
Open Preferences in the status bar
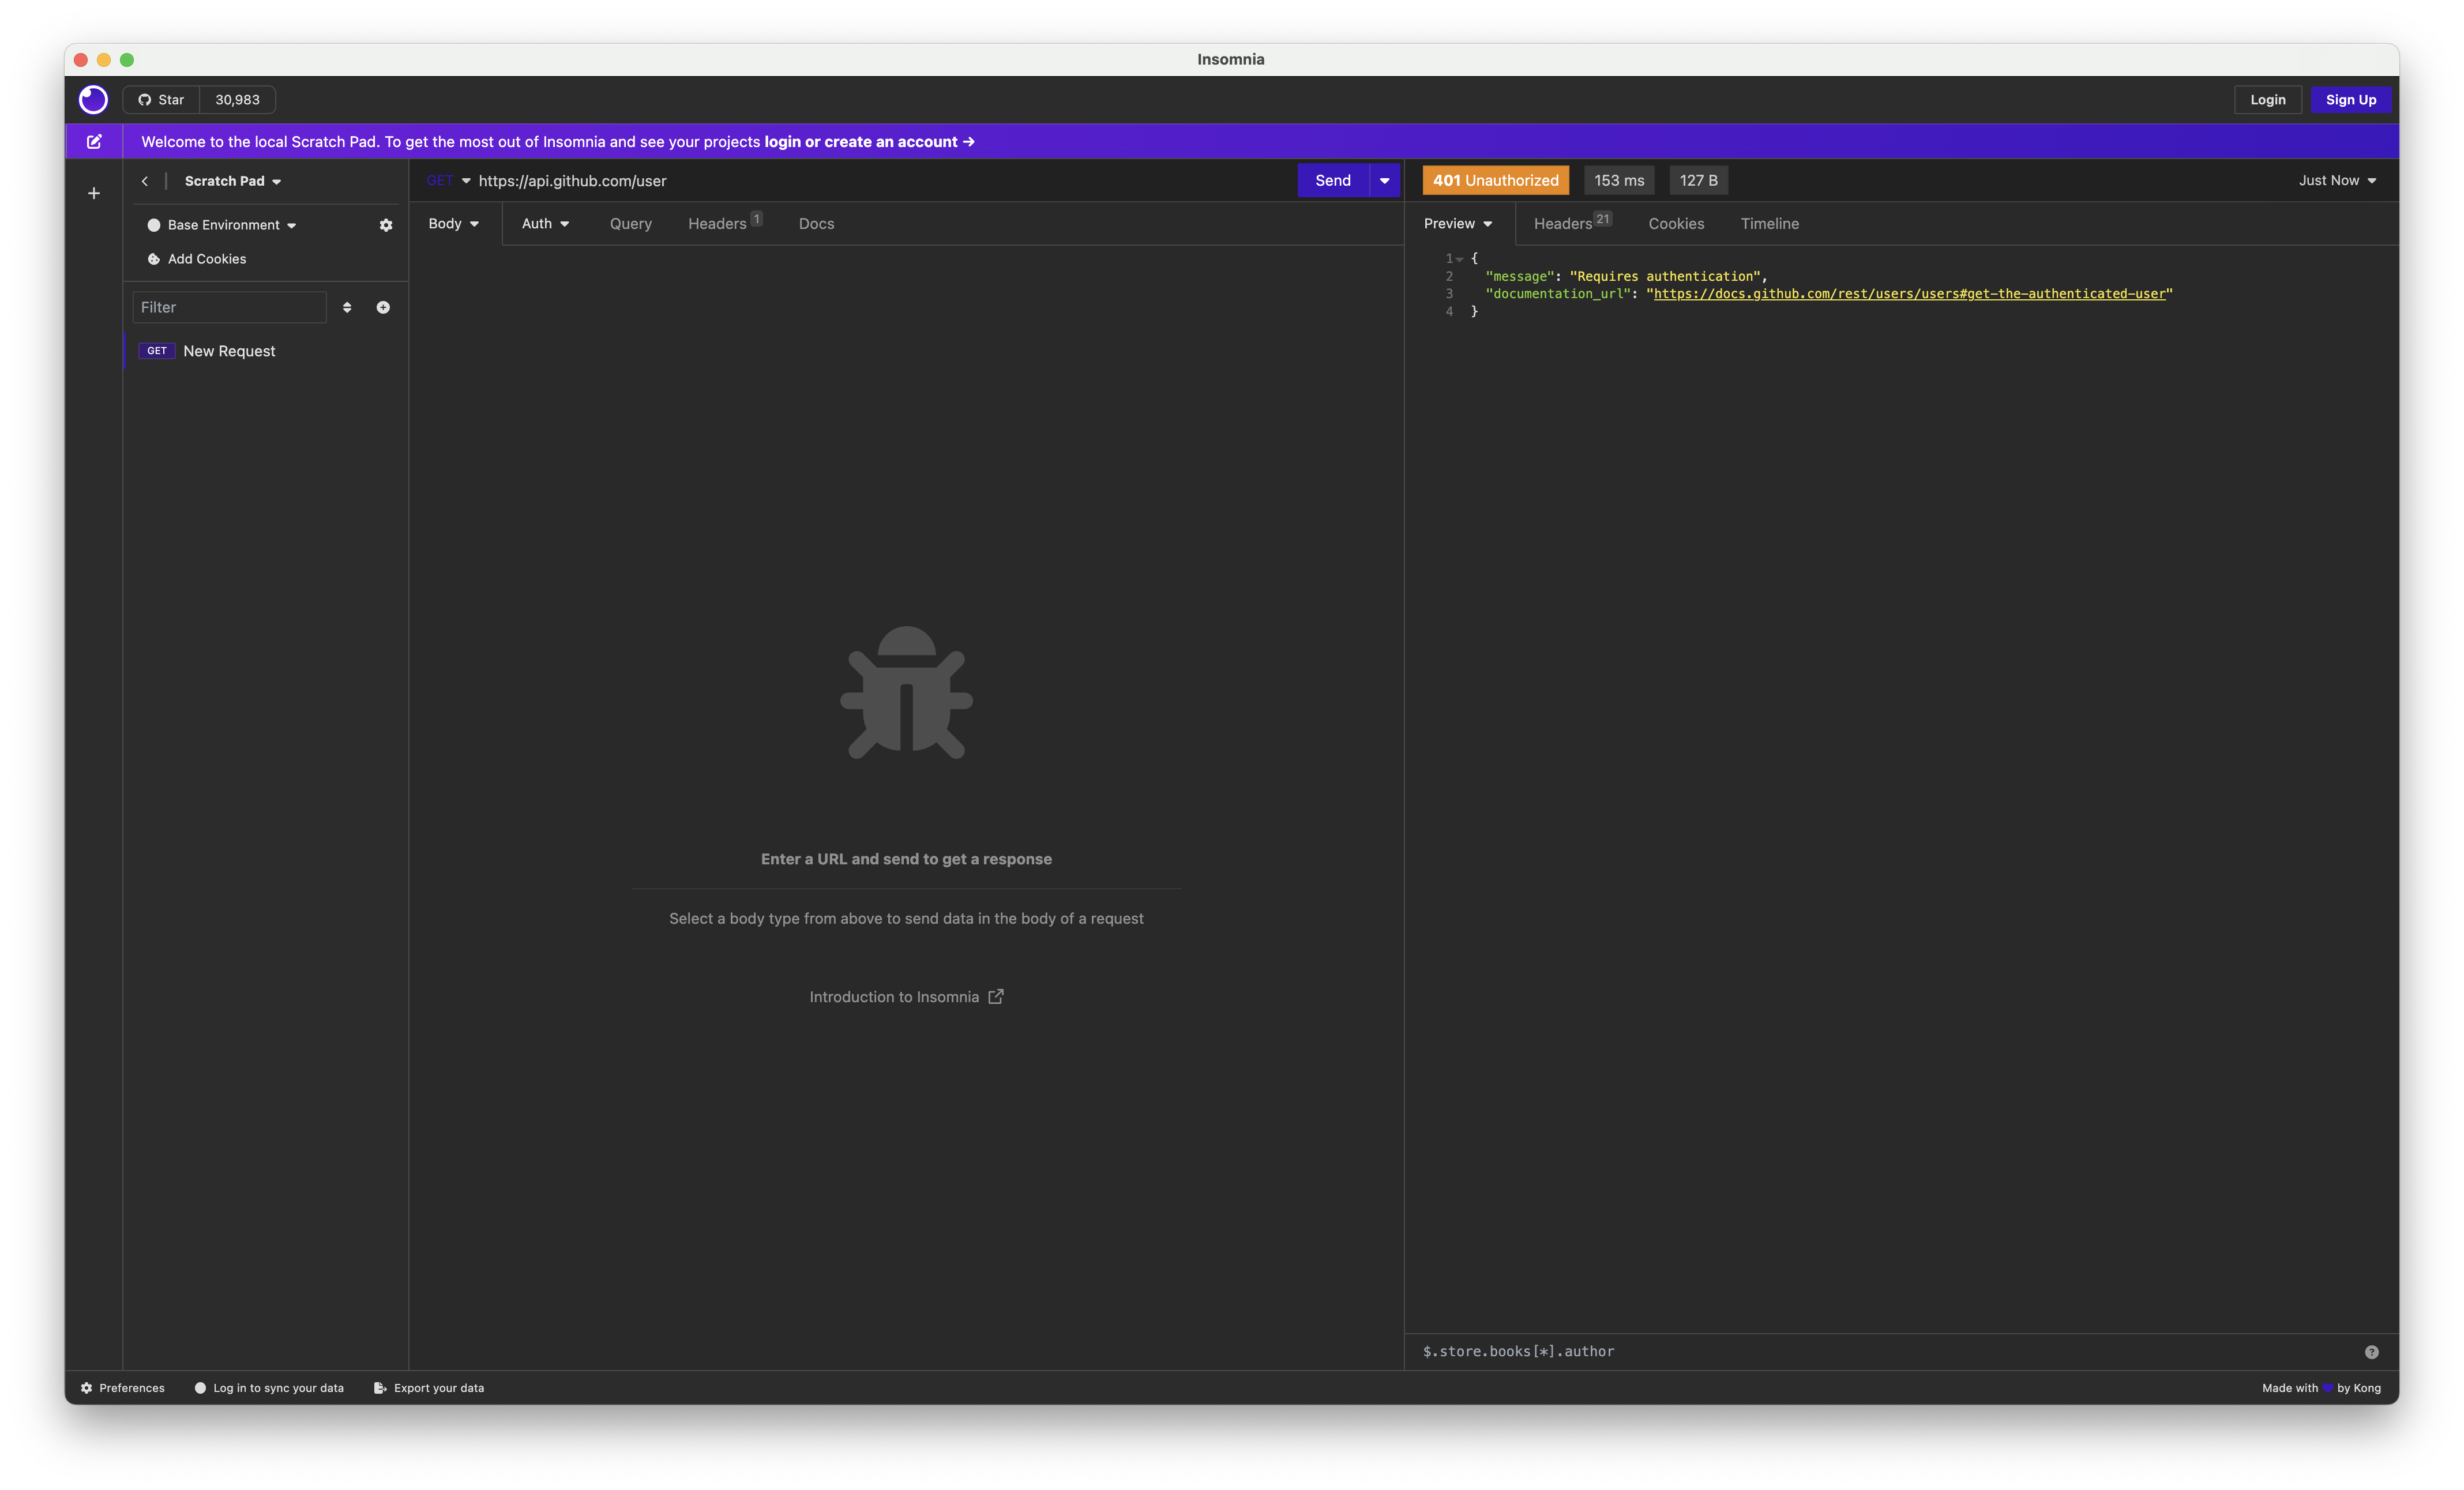point(122,1388)
